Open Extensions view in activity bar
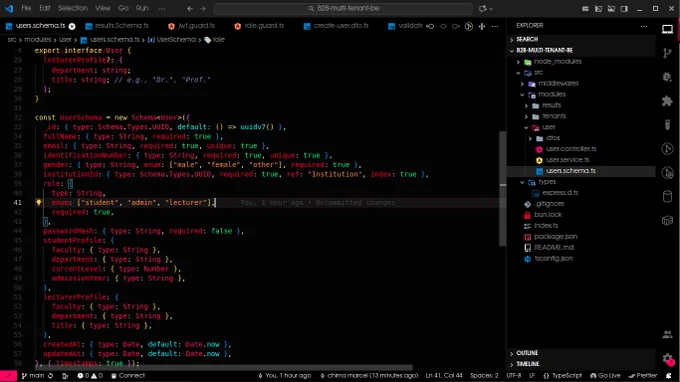Screen dimensions: 680x382 tap(667, 101)
